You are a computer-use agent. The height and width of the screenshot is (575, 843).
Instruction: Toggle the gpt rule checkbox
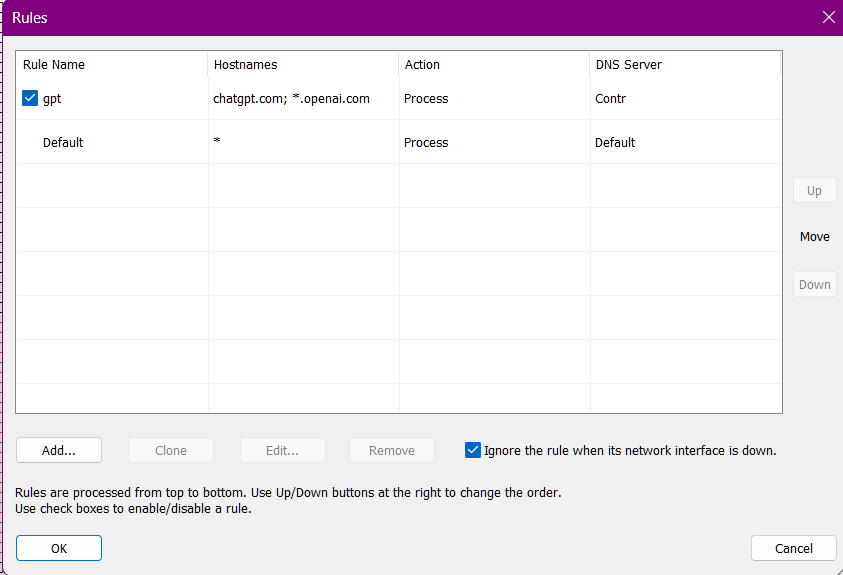point(30,98)
